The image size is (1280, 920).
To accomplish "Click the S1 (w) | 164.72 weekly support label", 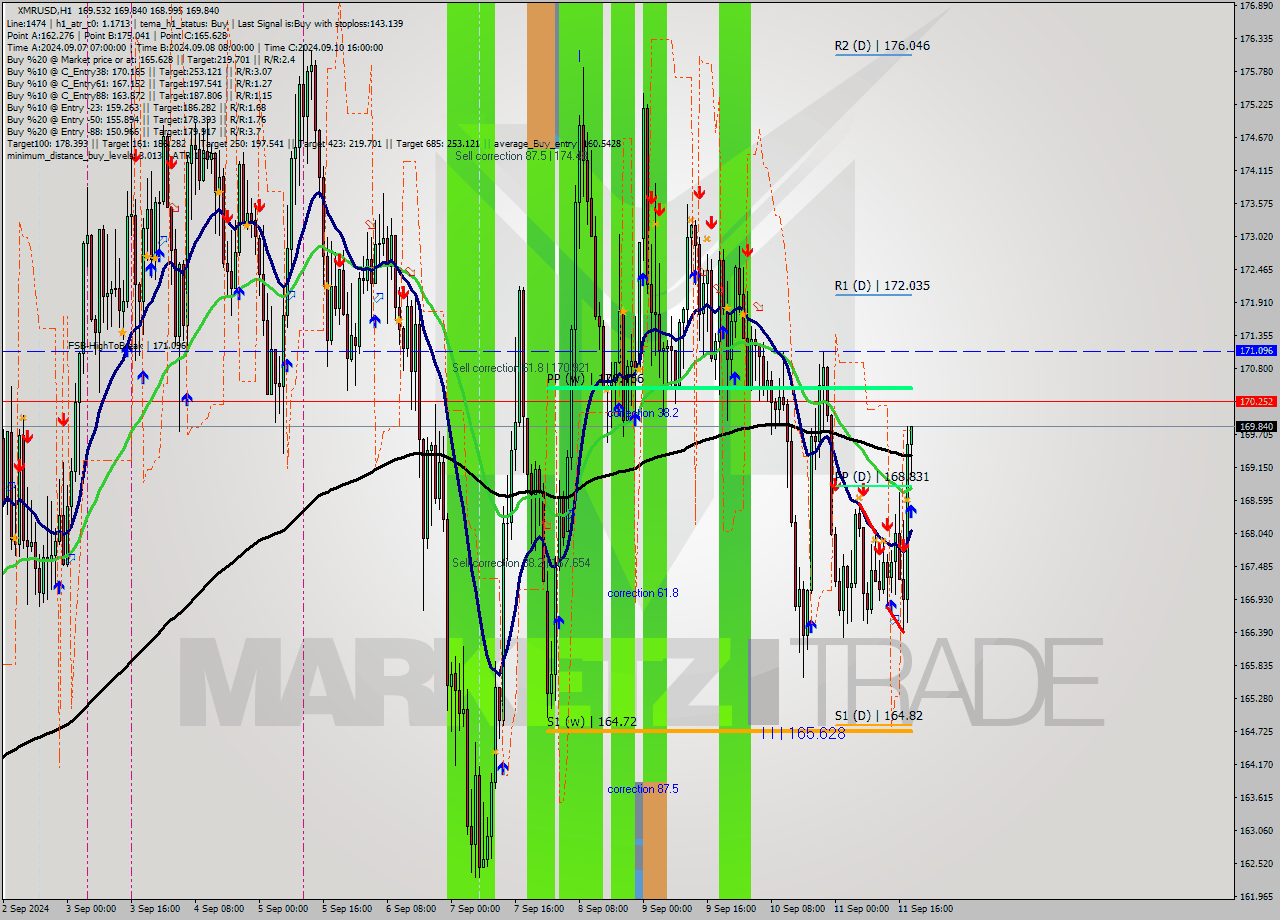I will point(592,721).
